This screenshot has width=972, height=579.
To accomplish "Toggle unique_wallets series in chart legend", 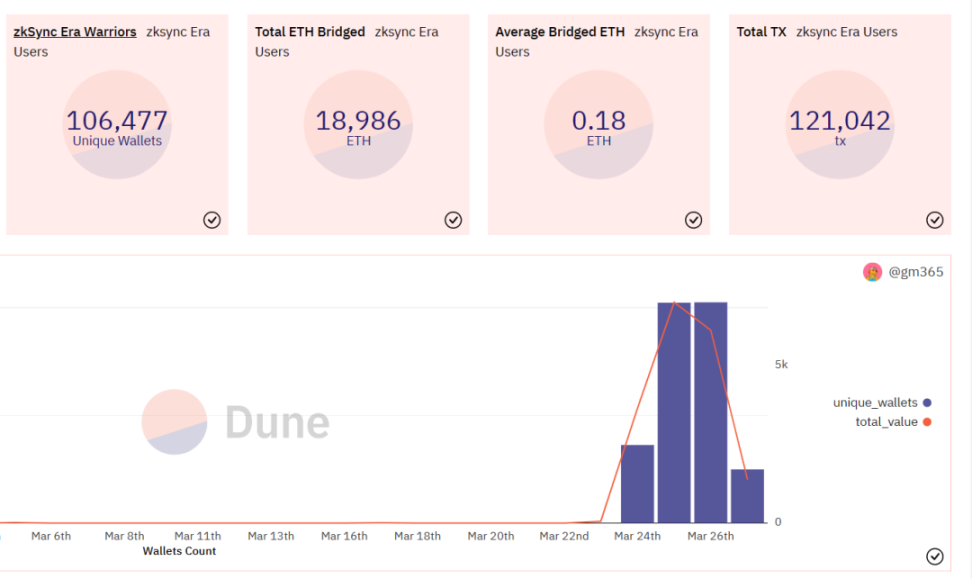I will tap(875, 403).
